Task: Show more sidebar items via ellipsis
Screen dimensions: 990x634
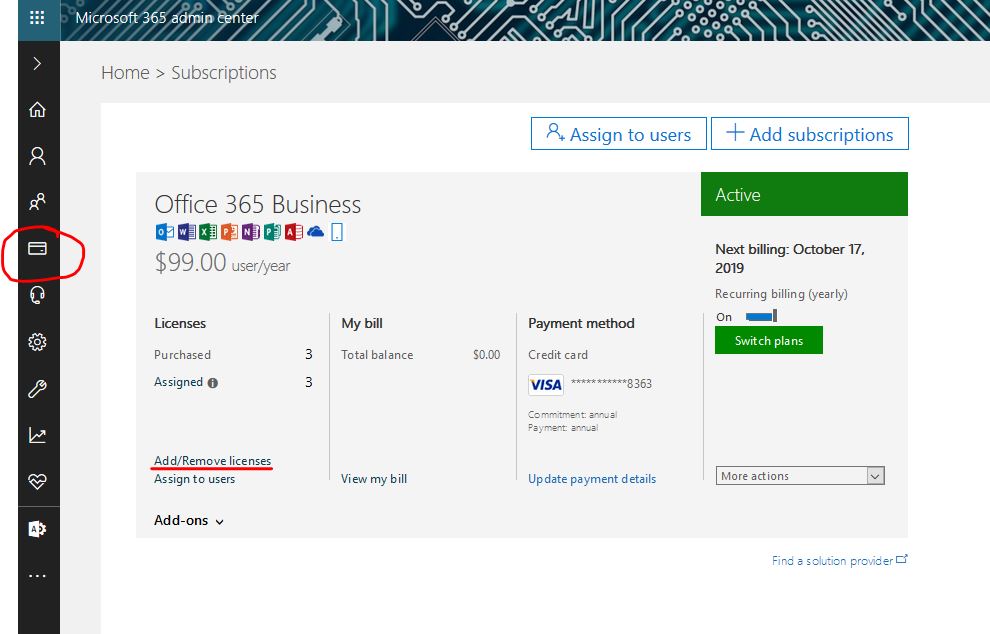Action: [37, 575]
